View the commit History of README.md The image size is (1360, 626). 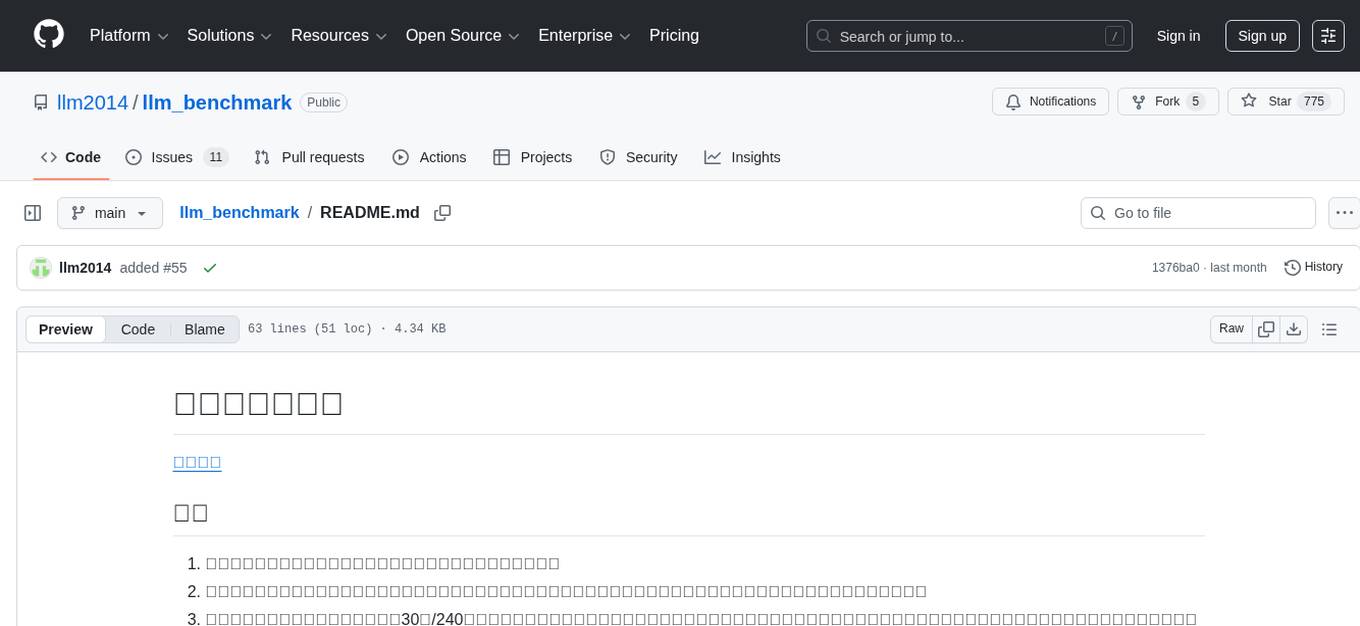(x=1313, y=267)
